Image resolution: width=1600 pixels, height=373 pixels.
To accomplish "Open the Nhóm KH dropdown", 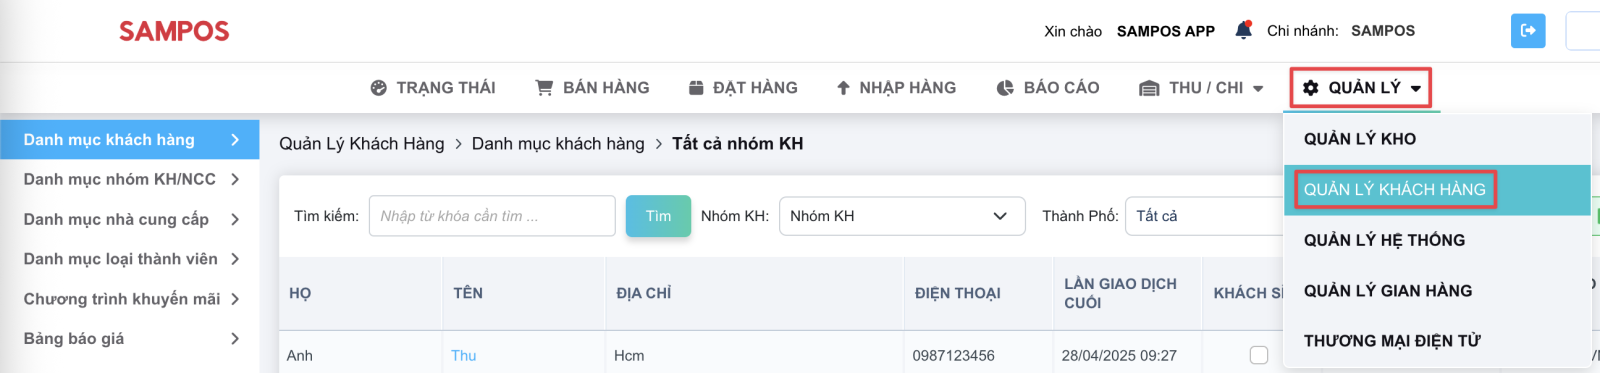I will (902, 216).
